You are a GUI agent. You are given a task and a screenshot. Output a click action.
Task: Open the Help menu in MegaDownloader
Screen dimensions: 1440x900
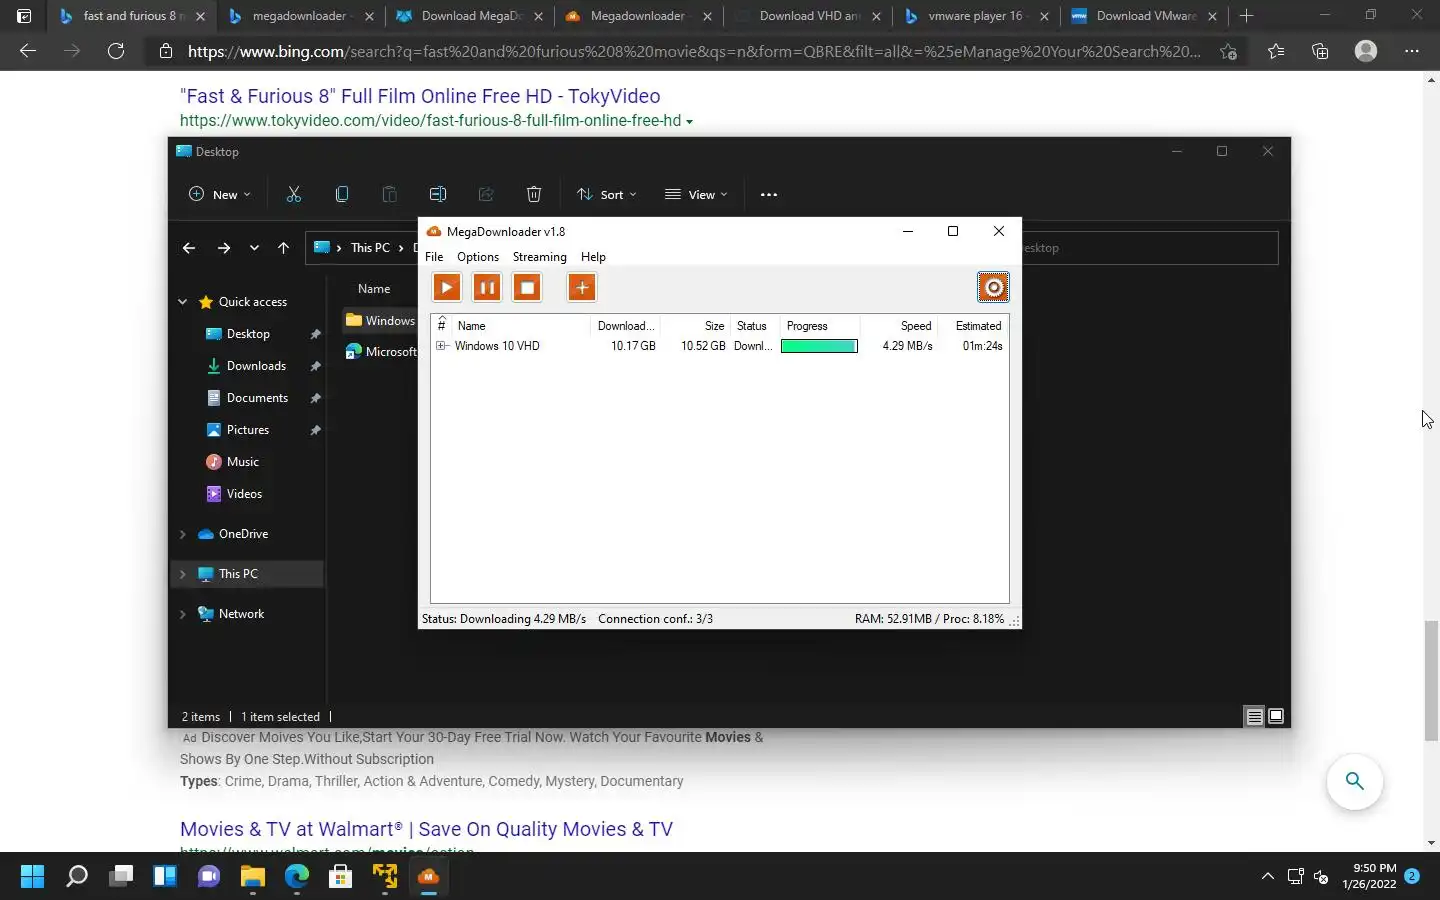coord(593,257)
